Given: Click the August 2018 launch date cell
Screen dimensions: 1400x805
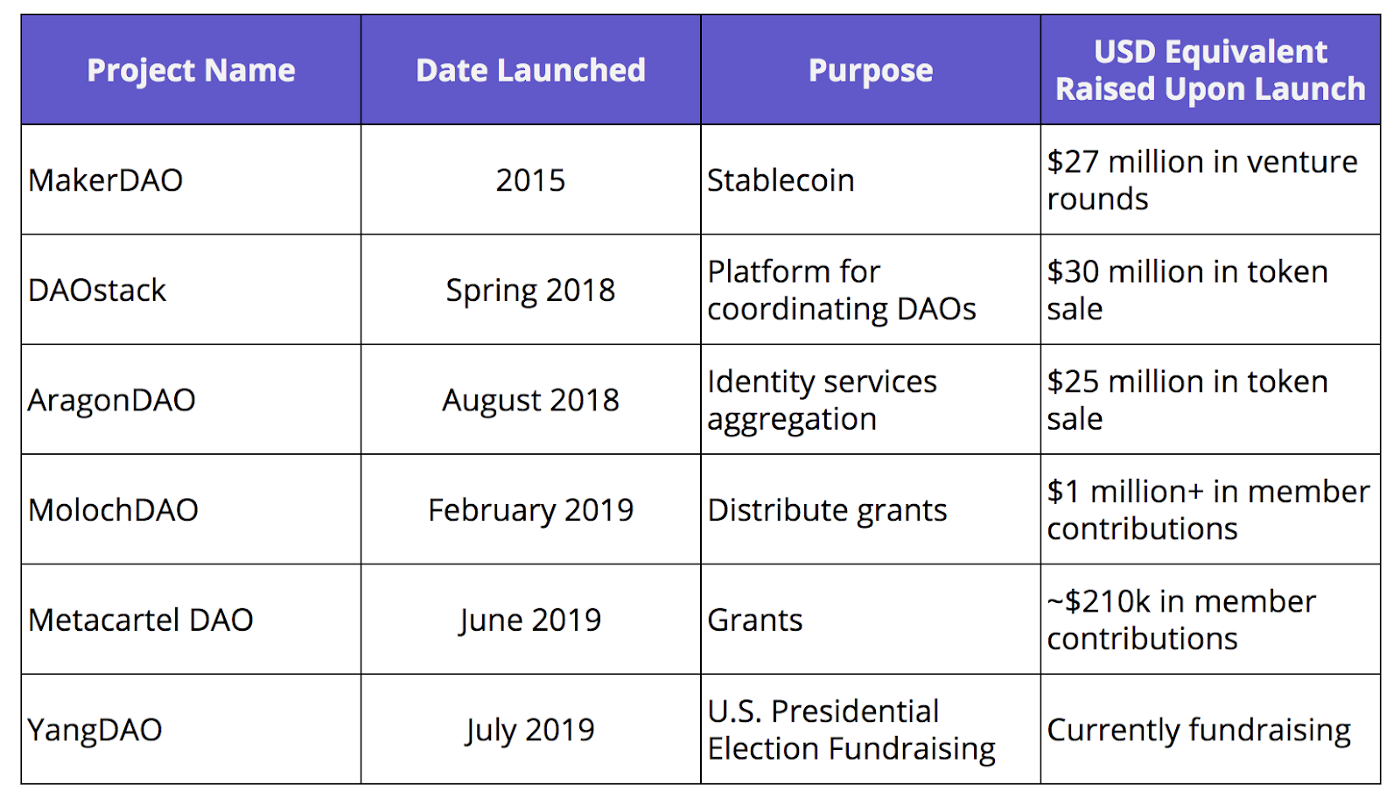Looking at the screenshot, I should click(x=530, y=400).
